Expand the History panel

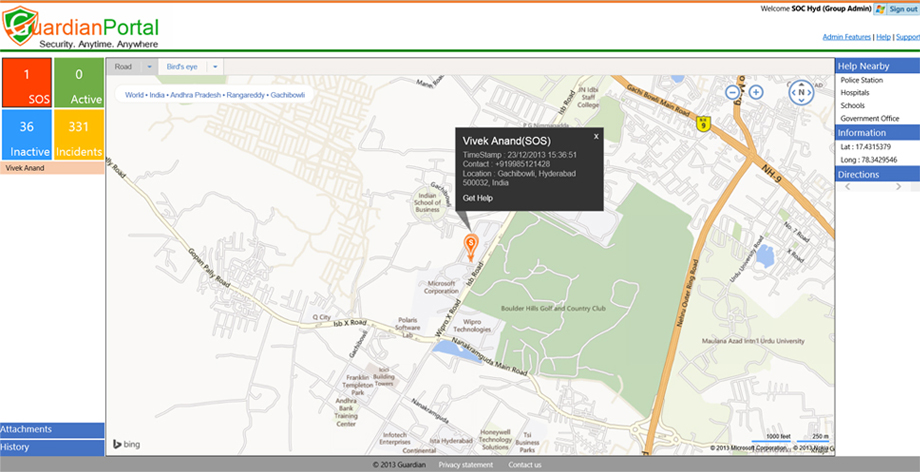click(x=52, y=447)
